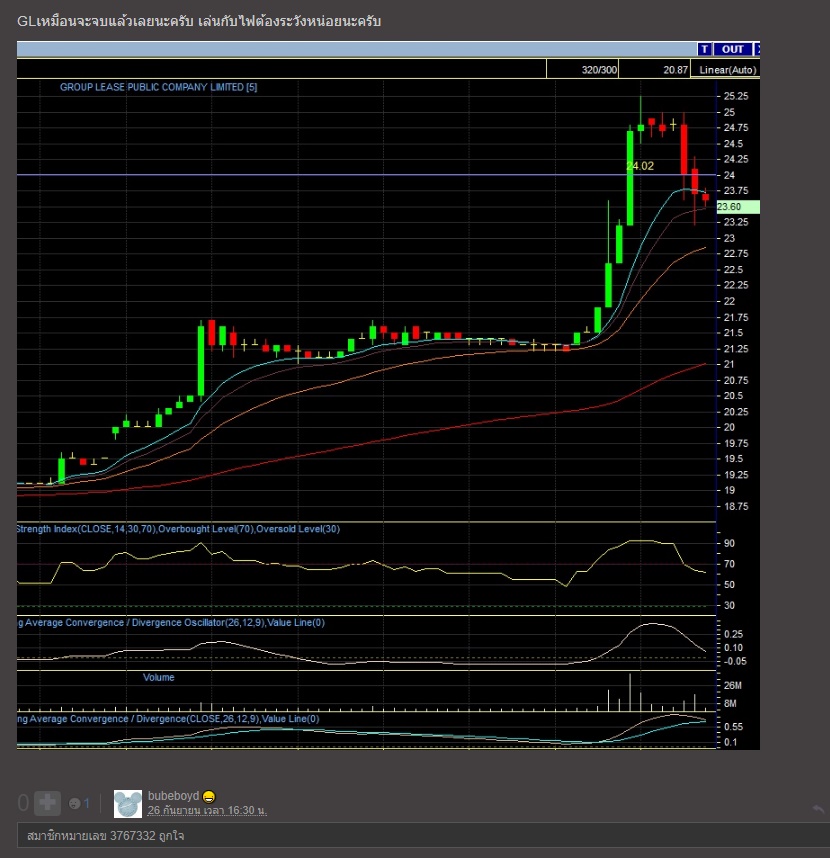The width and height of the screenshot is (830, 858).
Task: Click the Relative Strength Index indicator label
Action: 178,529
